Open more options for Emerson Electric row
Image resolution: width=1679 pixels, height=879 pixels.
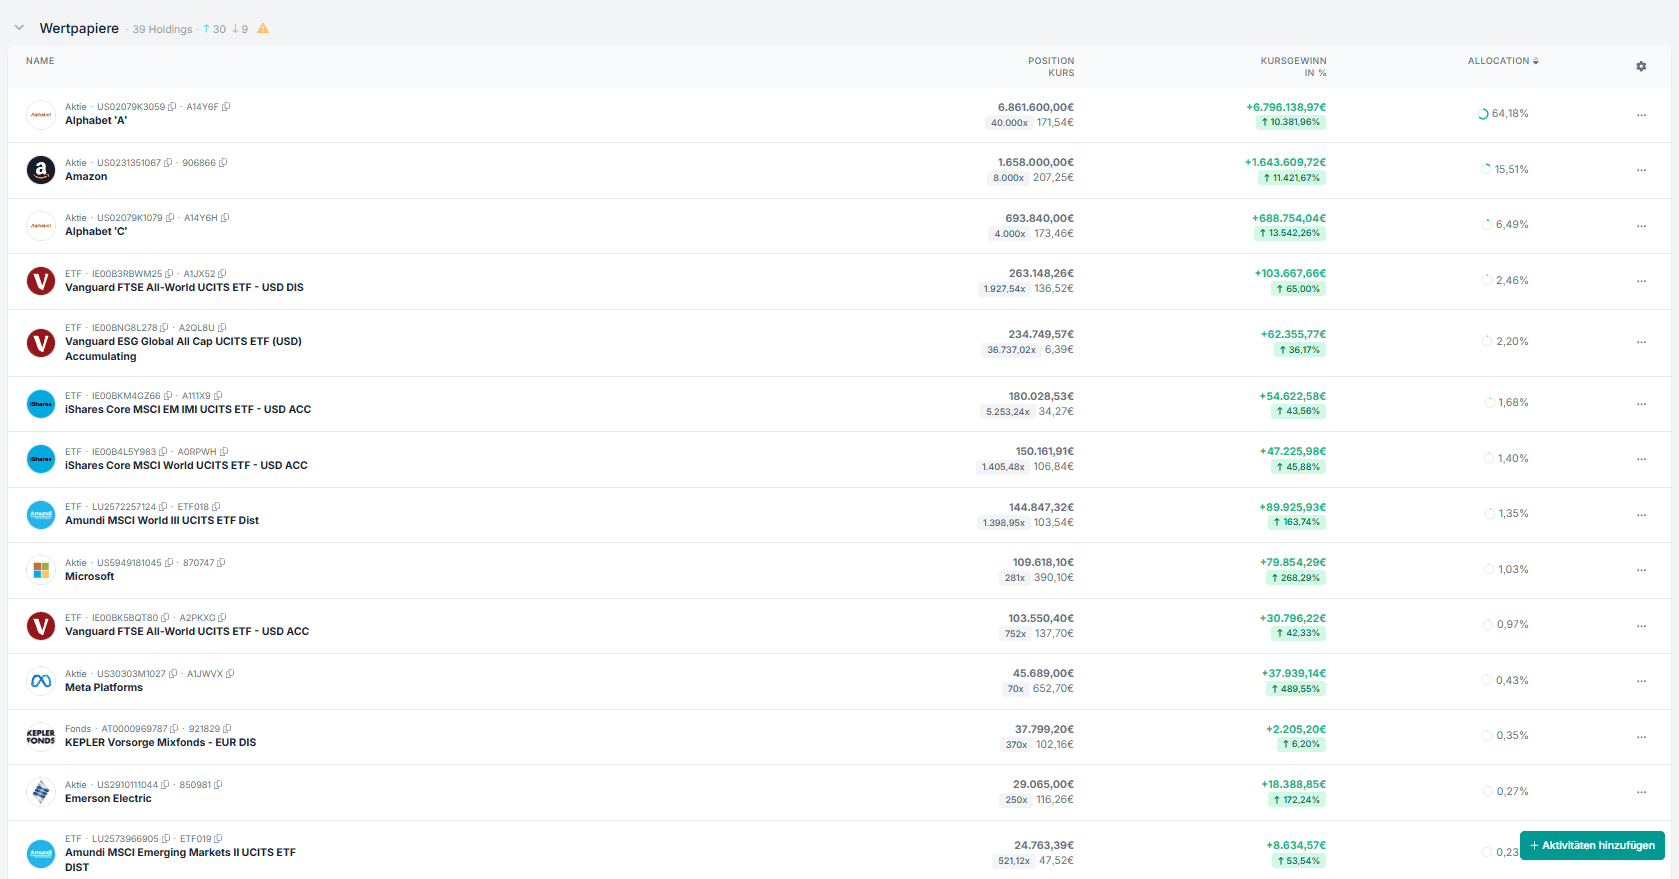click(x=1641, y=792)
